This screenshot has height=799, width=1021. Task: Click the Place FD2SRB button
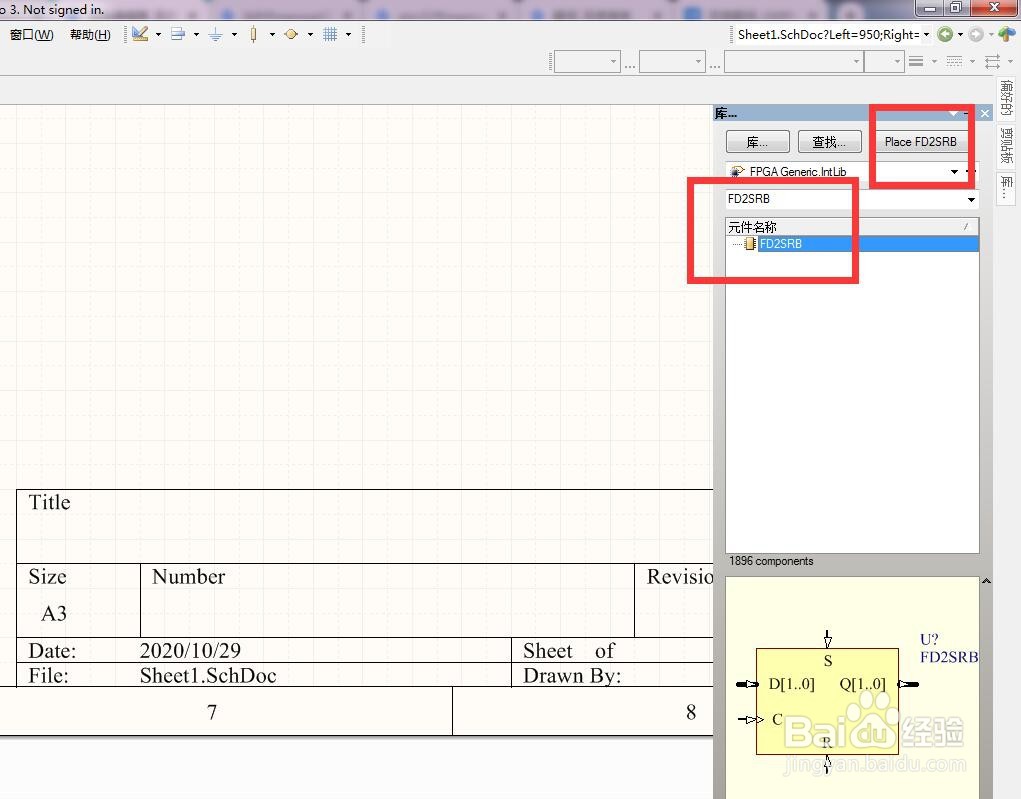(x=920, y=141)
